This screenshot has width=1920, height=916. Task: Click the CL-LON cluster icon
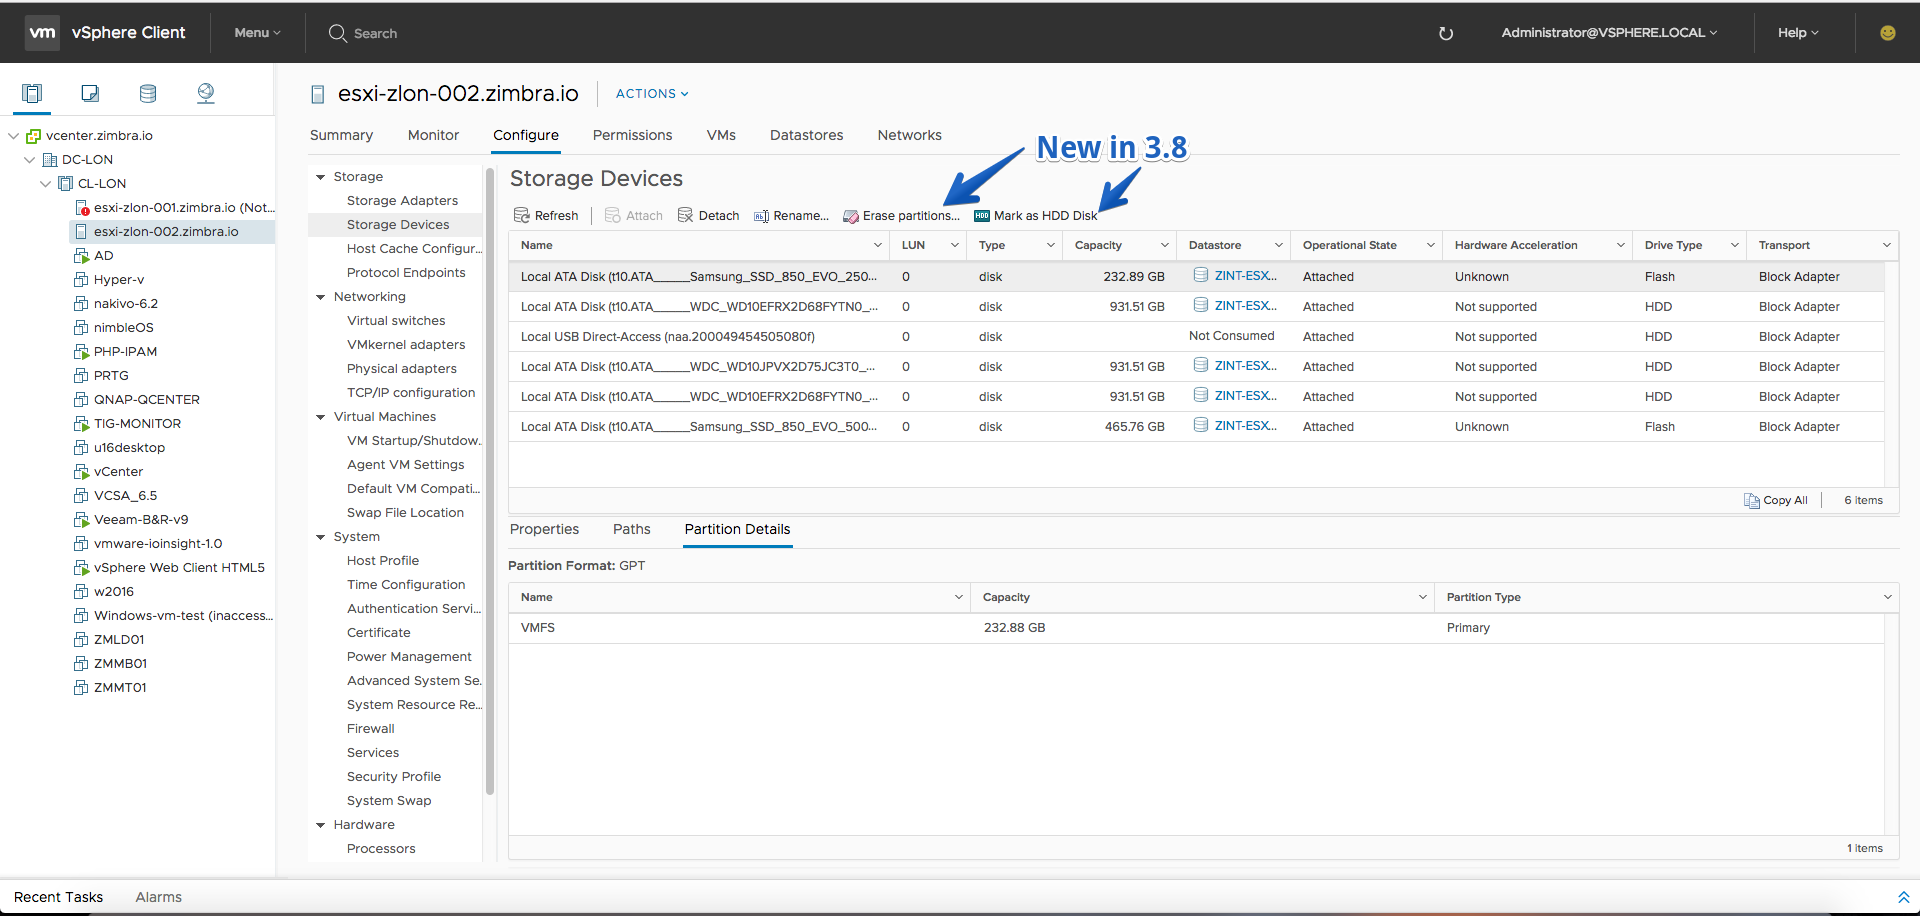pos(66,184)
